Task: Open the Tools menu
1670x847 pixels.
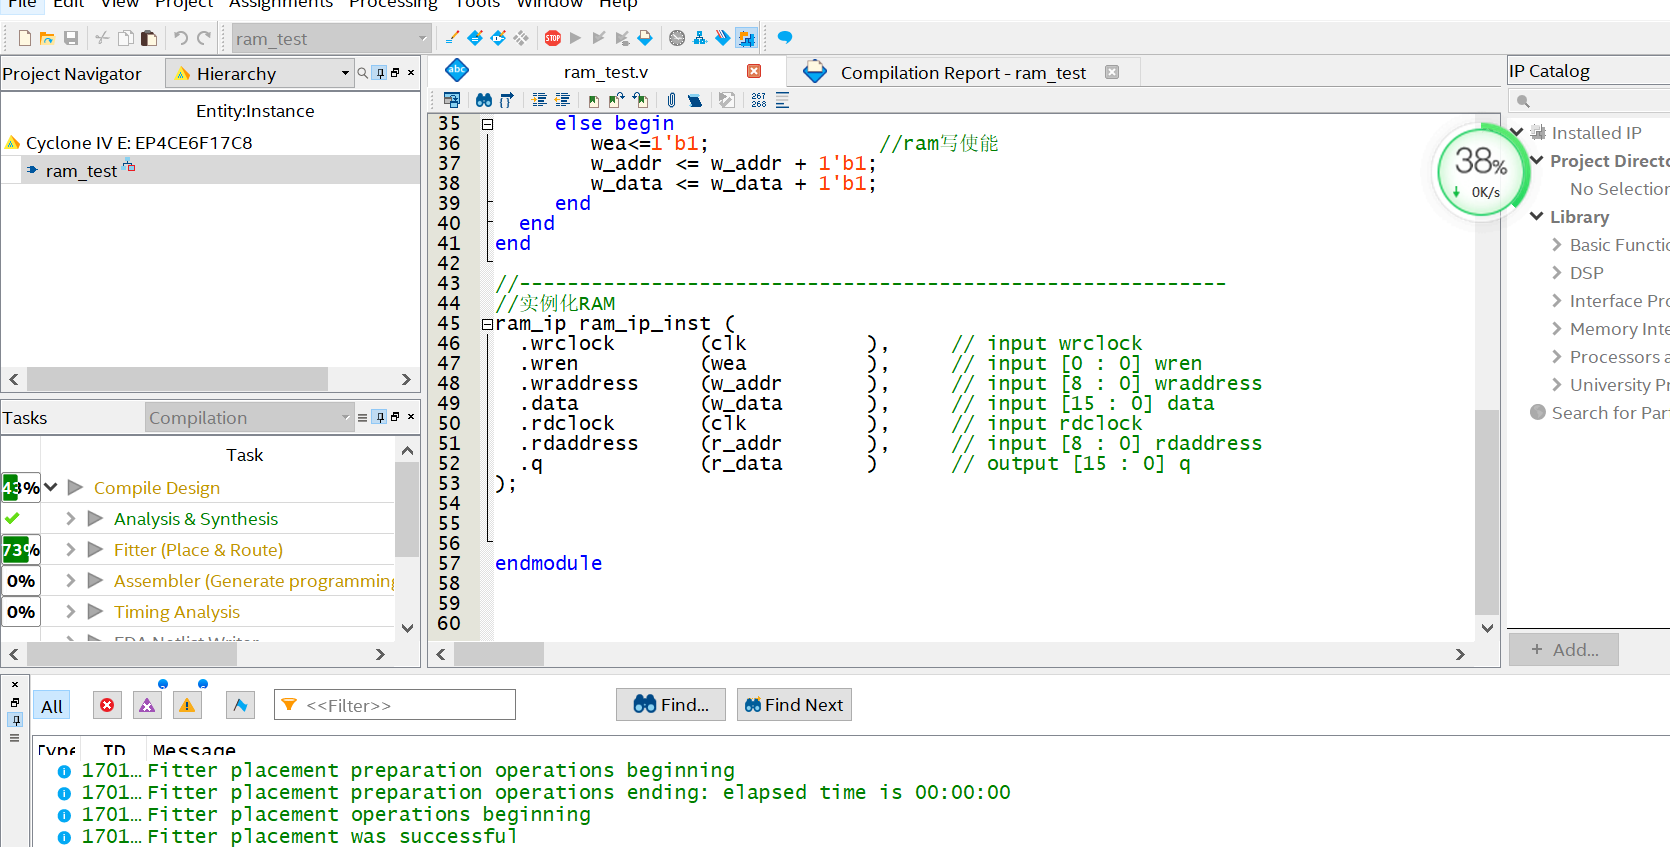Action: [477, 4]
